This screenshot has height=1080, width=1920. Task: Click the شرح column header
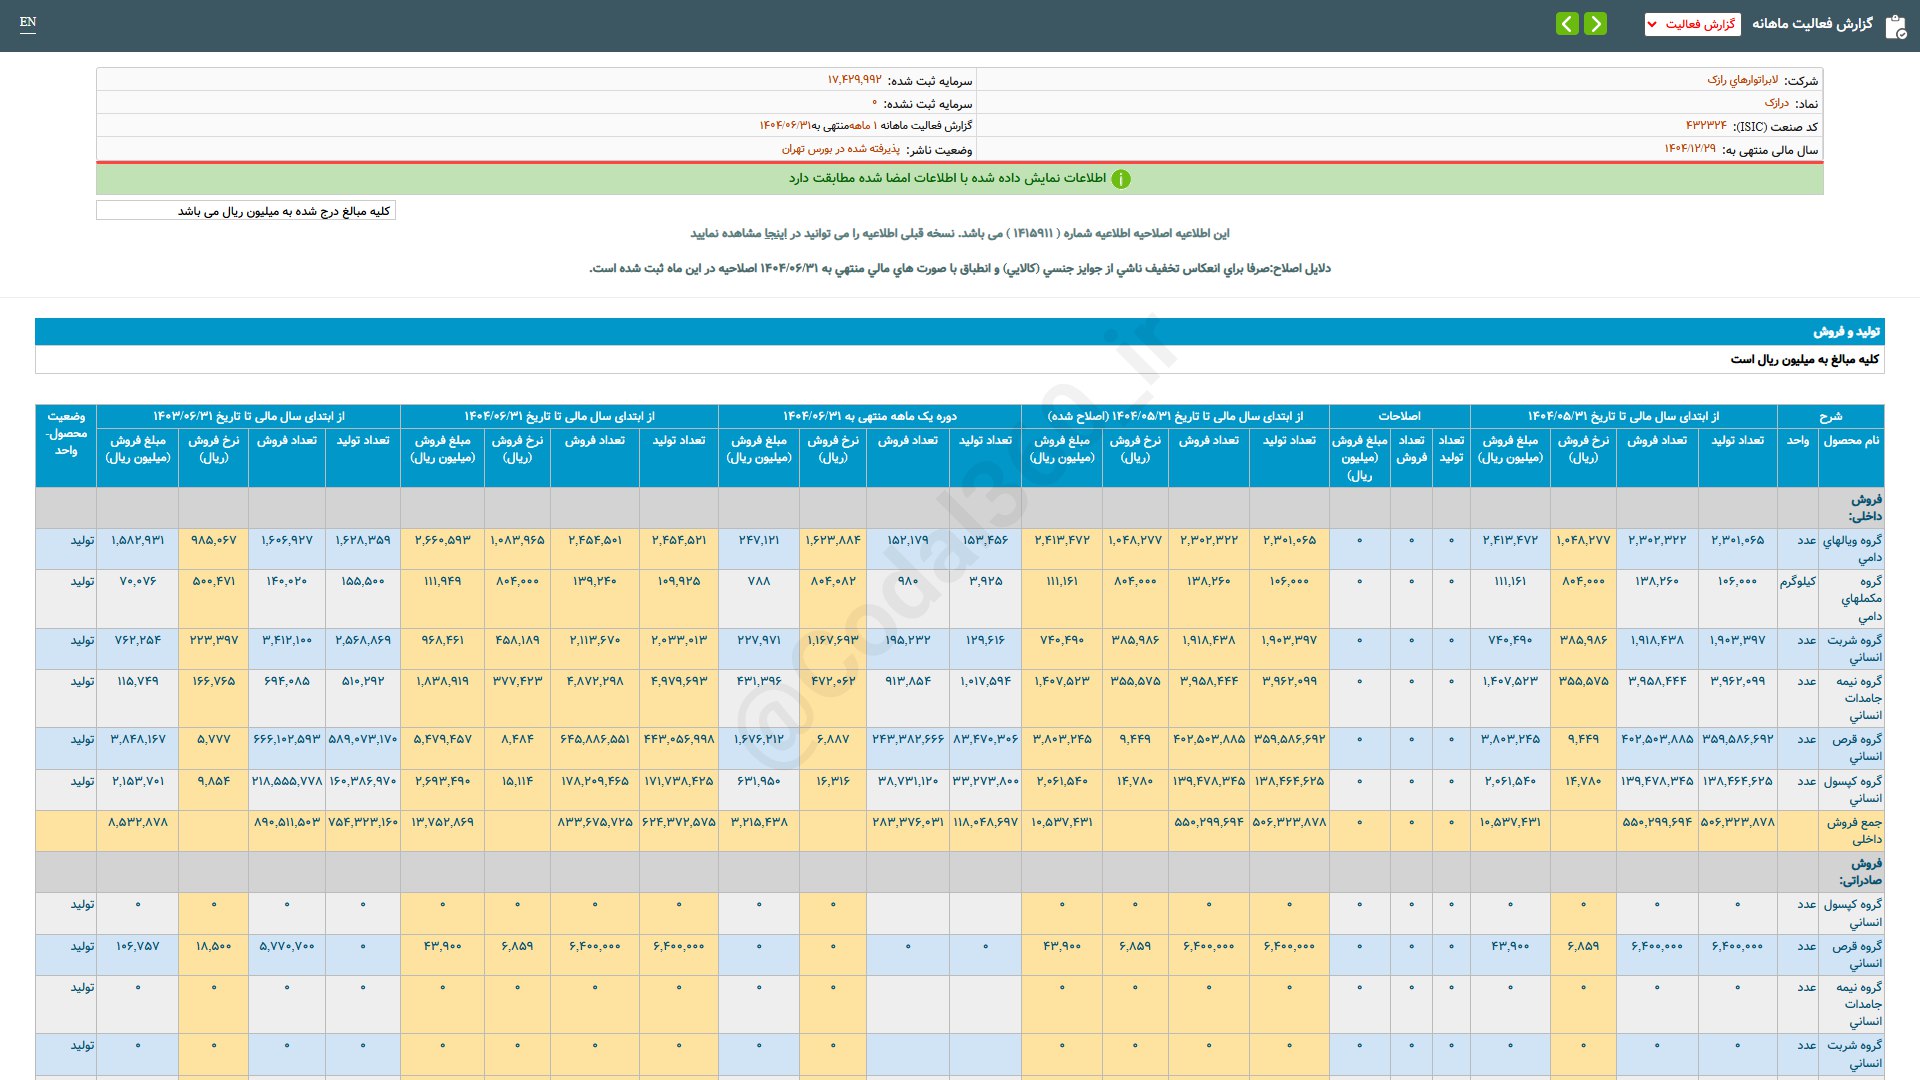point(1830,416)
